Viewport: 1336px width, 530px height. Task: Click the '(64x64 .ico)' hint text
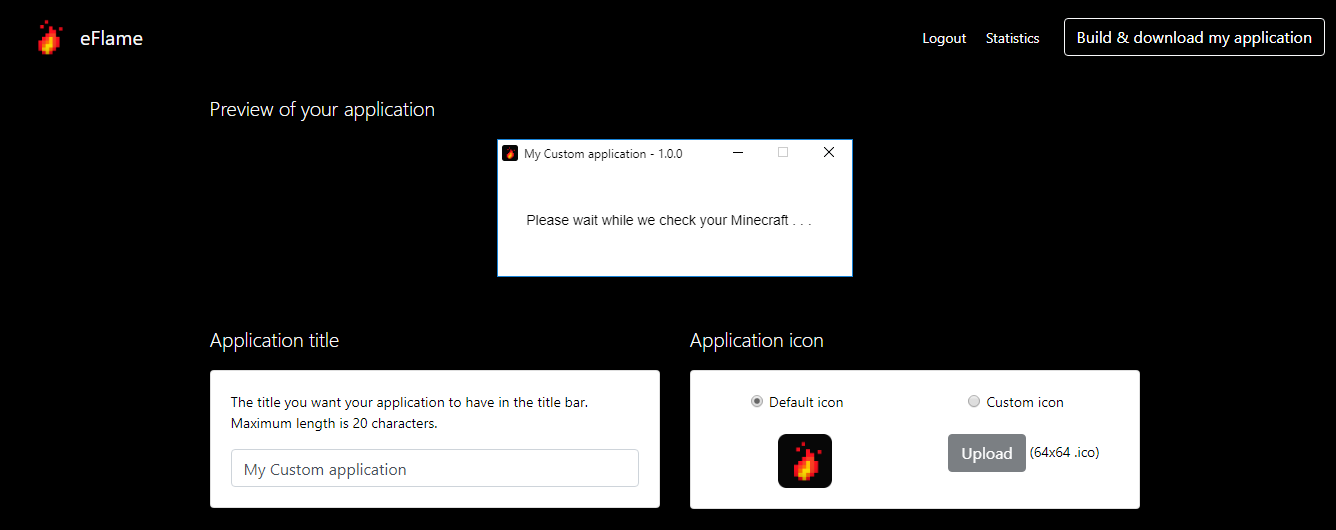pyautogui.click(x=1064, y=453)
